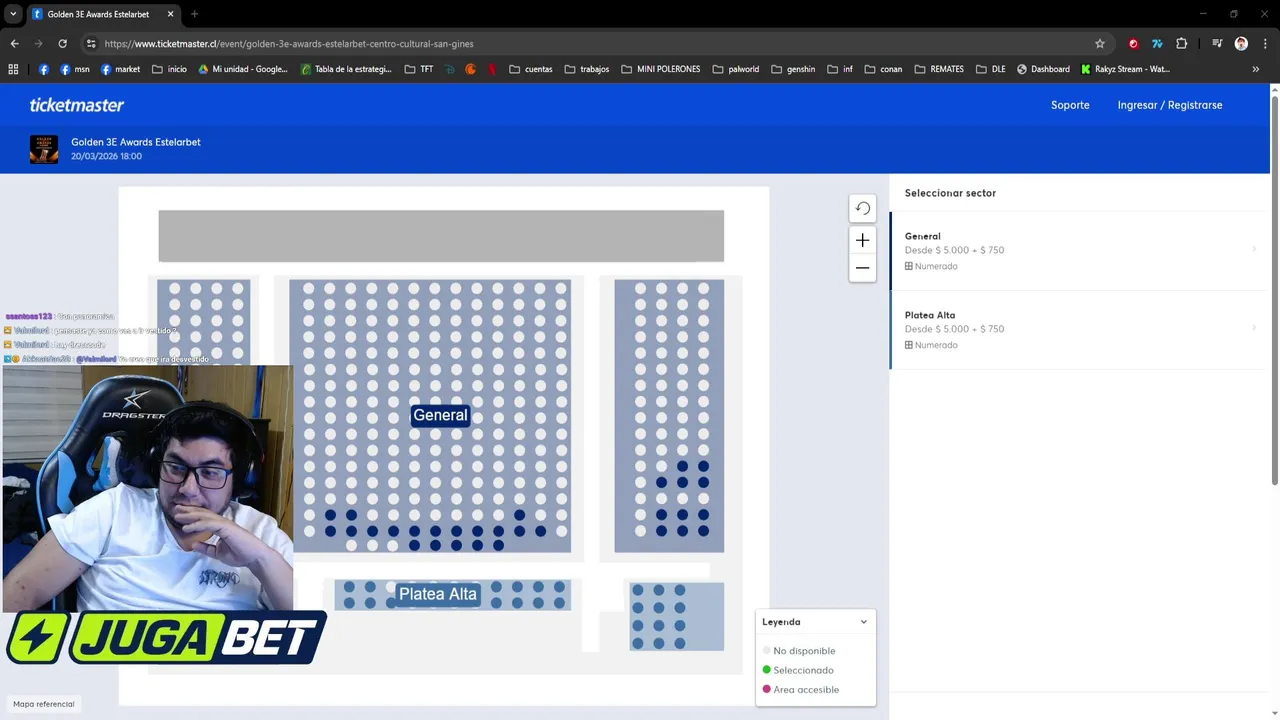Select the General sector option
1280x720 pixels.
[1080, 251]
